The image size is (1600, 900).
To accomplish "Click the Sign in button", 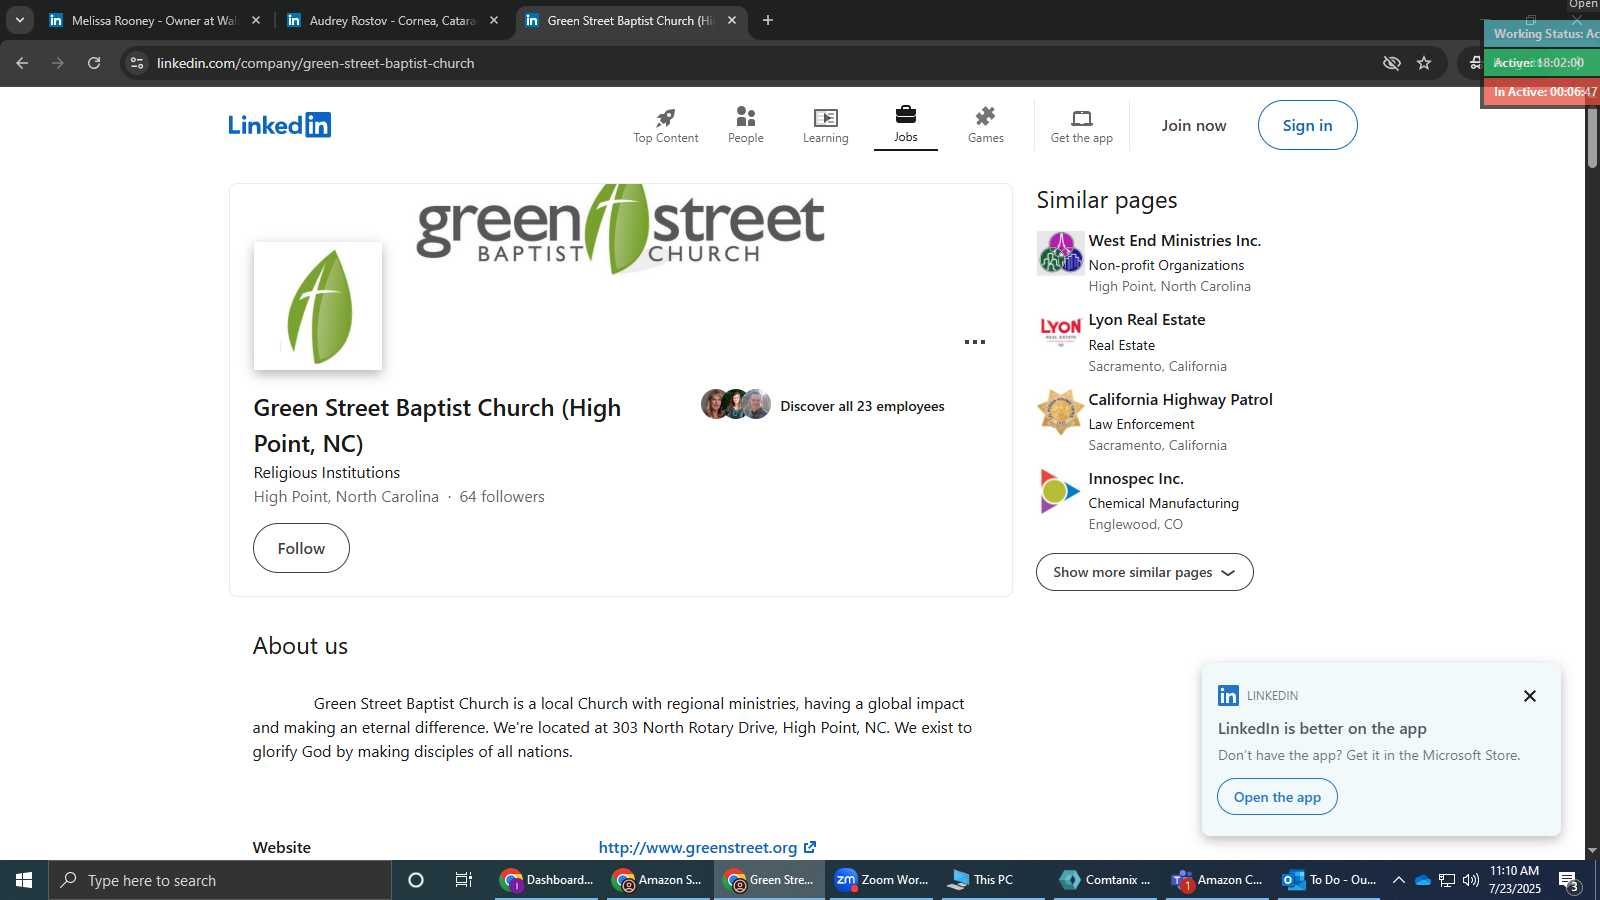I will coord(1307,125).
